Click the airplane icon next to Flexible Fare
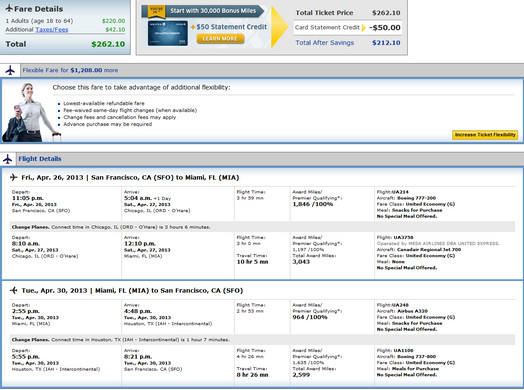Image resolution: width=524 pixels, height=390 pixels. (x=10, y=71)
